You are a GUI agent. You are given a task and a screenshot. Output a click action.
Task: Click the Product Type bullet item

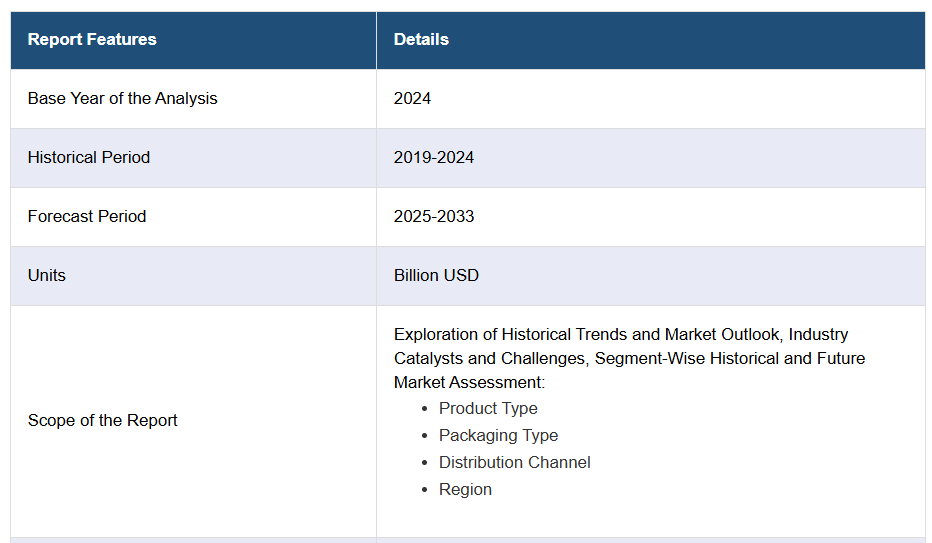coord(488,409)
